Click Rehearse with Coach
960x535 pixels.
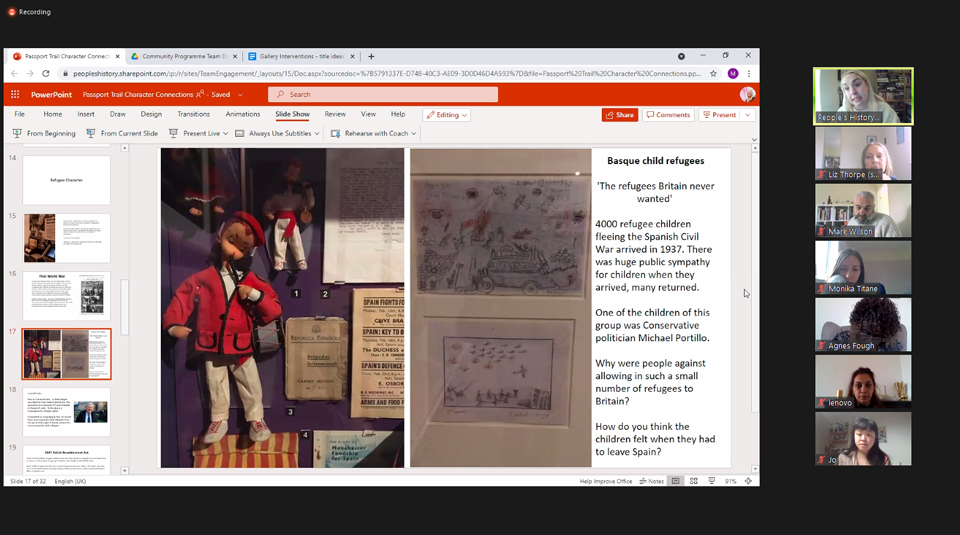click(x=370, y=133)
